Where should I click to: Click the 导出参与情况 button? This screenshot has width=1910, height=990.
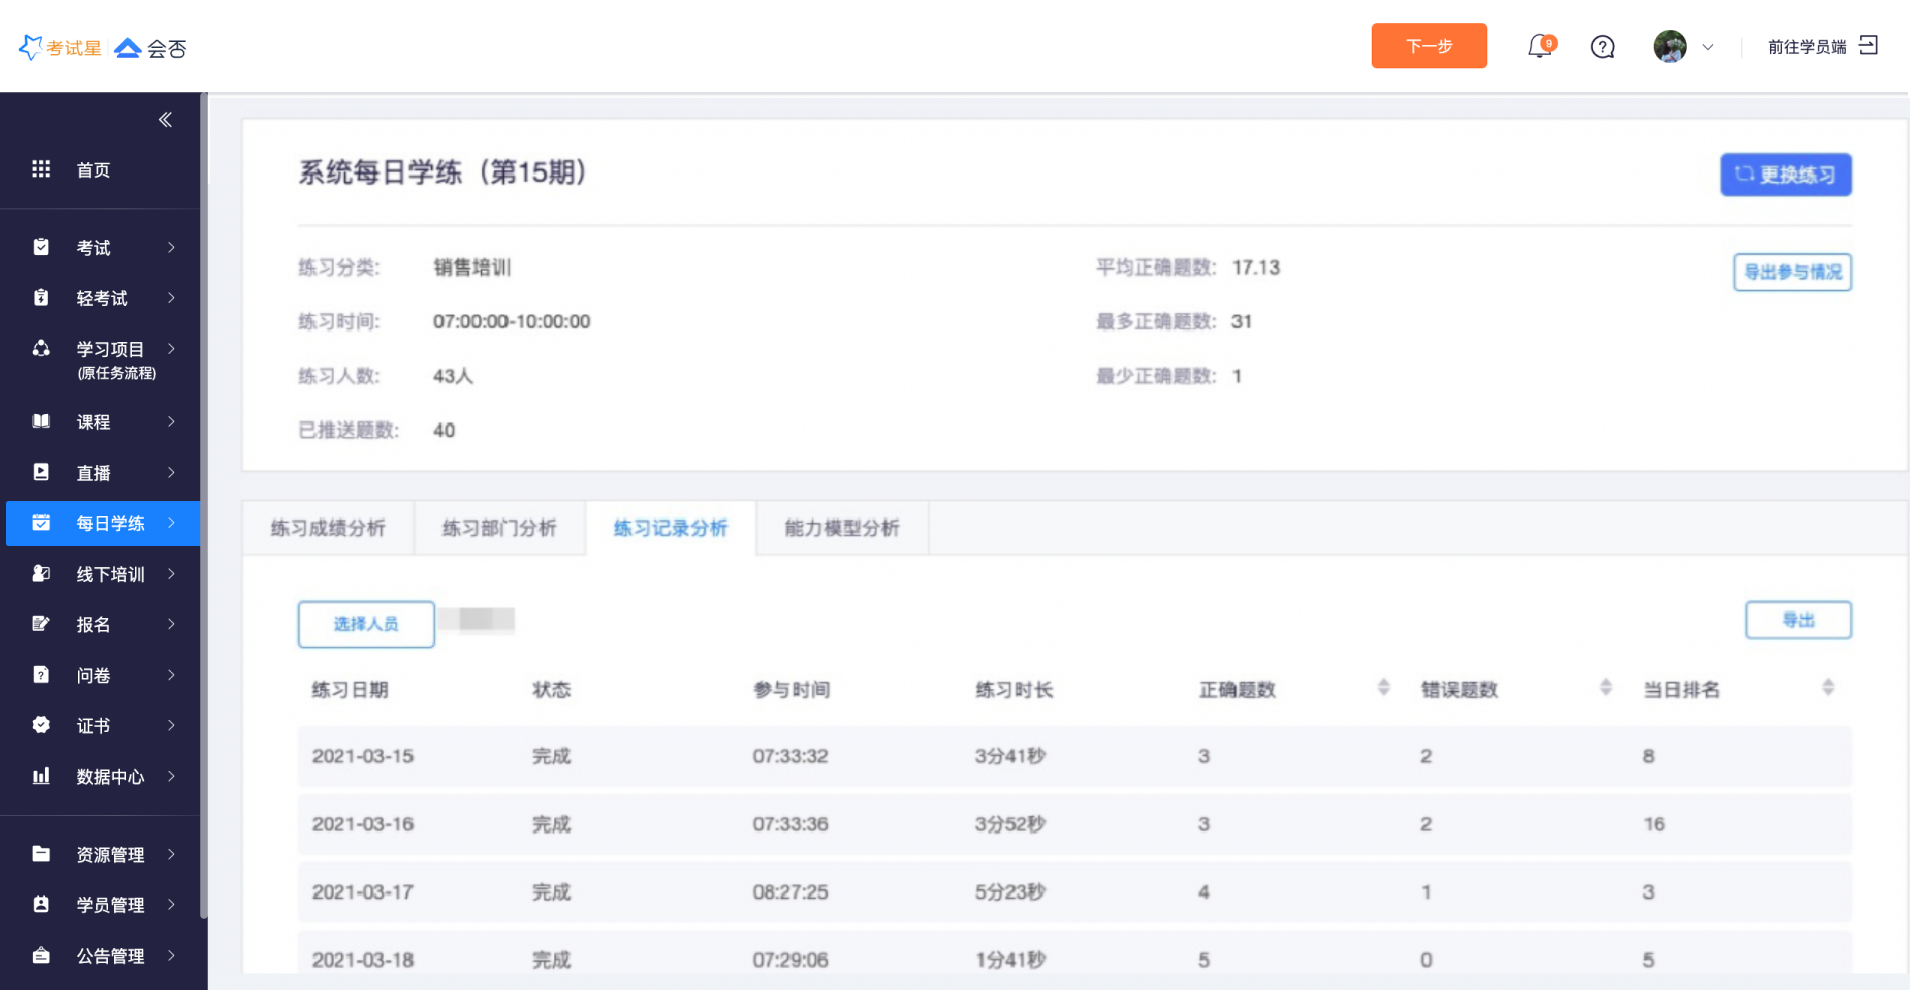[1791, 272]
